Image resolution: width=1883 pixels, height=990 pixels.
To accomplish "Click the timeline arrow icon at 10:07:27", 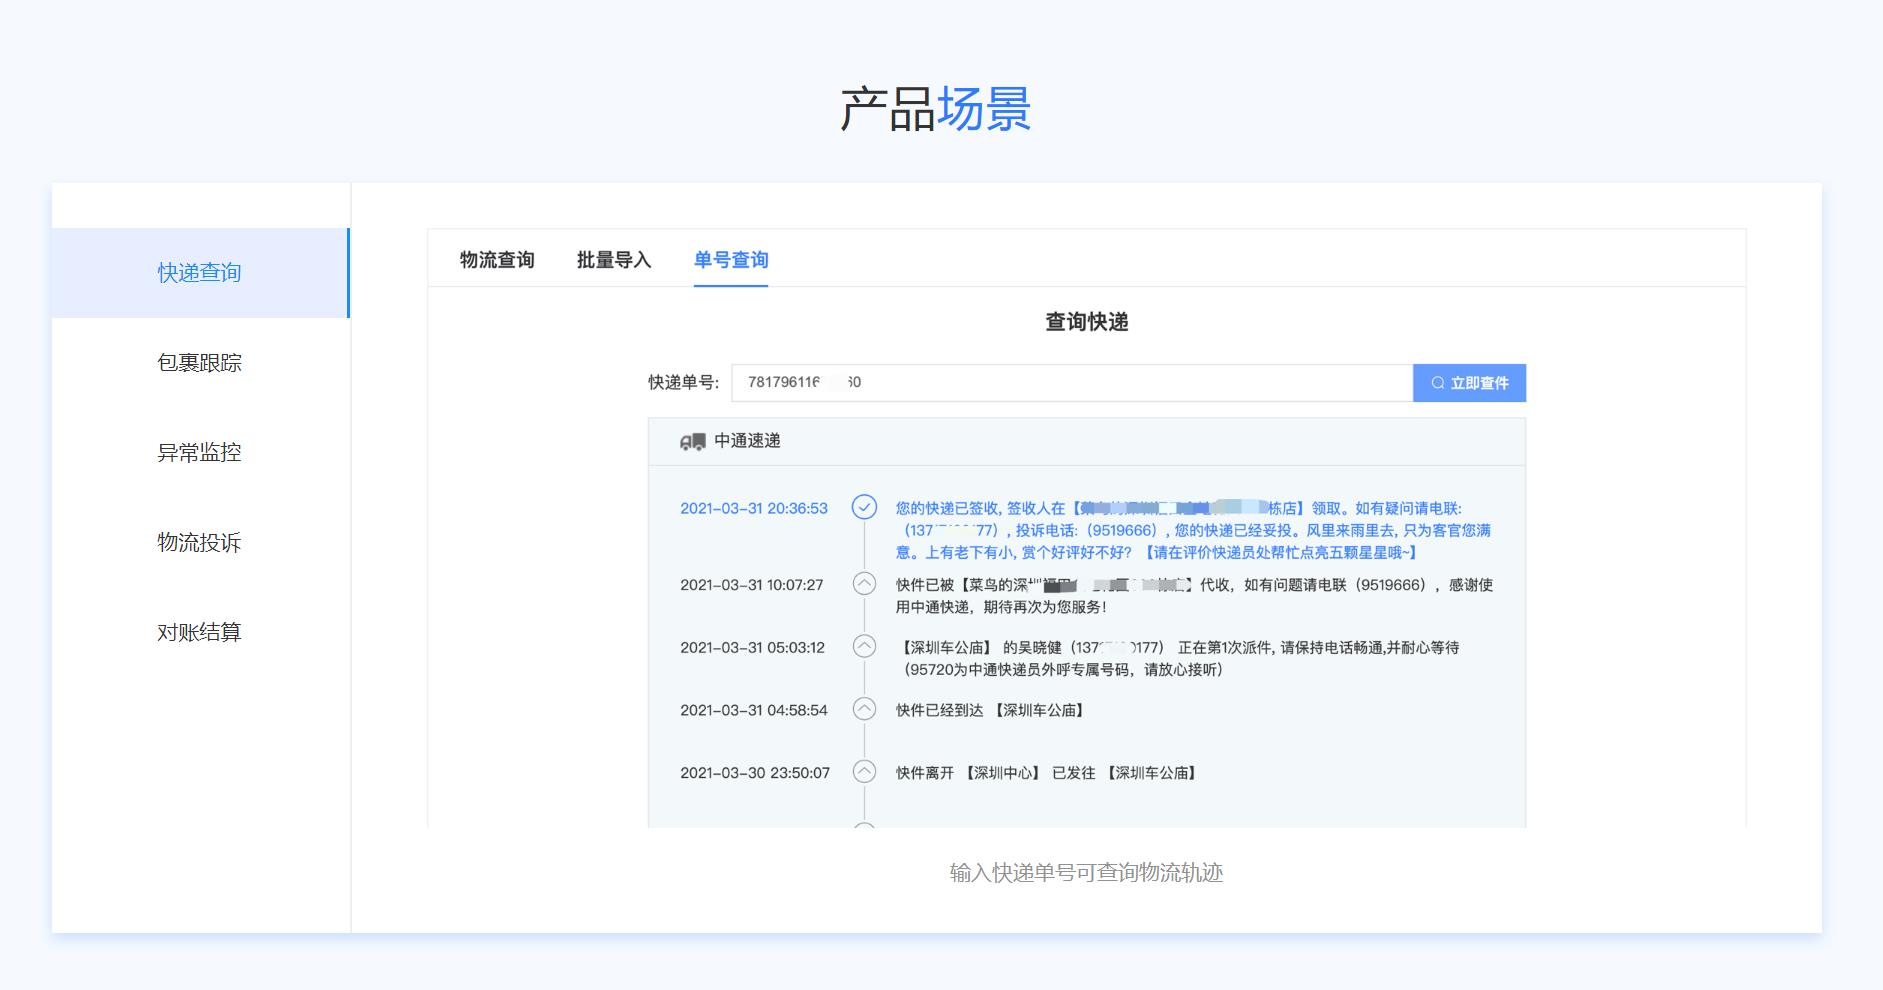I will (x=864, y=584).
